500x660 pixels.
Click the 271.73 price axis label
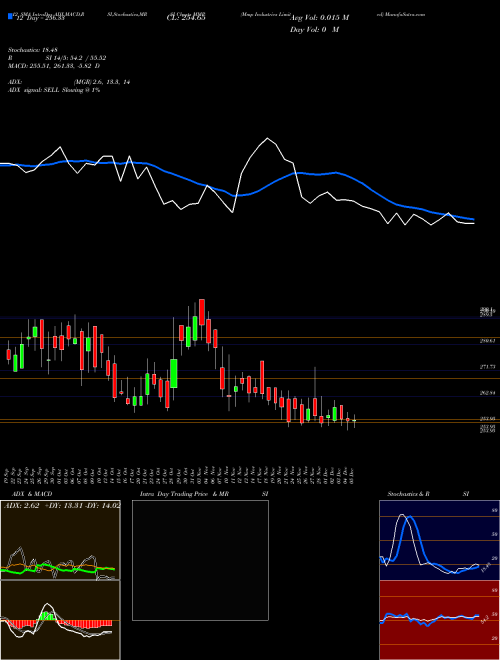(x=487, y=367)
